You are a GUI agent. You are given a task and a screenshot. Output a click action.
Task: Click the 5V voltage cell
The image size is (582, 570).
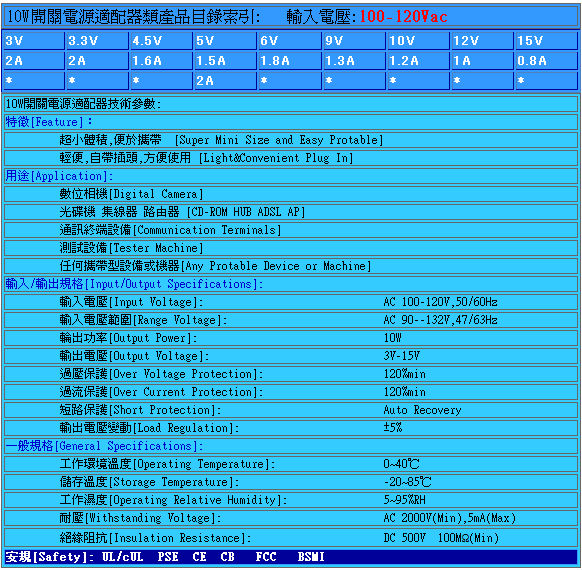226,41
